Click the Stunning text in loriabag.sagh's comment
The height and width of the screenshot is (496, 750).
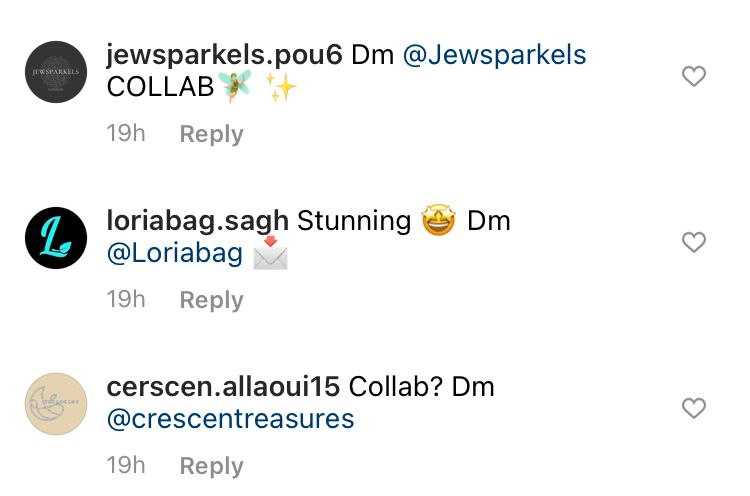(x=354, y=221)
